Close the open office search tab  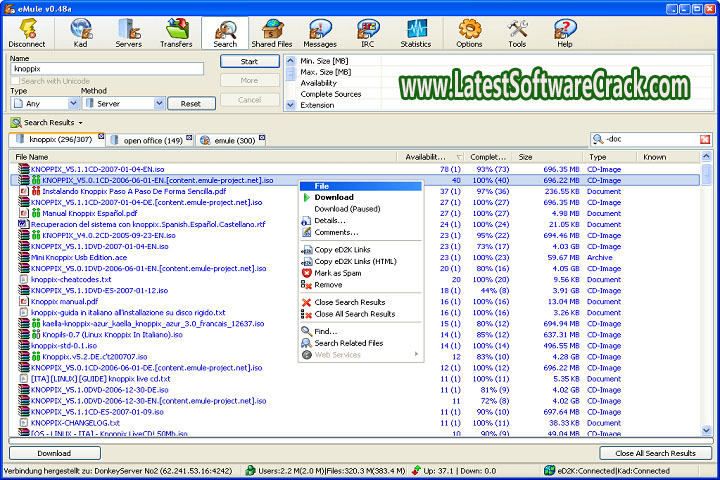189,137
